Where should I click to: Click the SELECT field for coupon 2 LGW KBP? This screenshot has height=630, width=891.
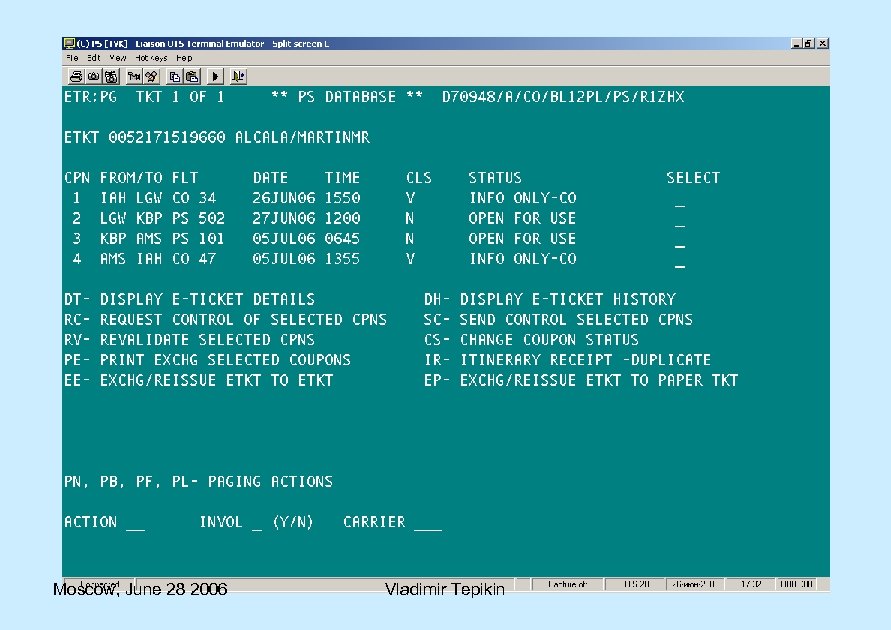680,224
